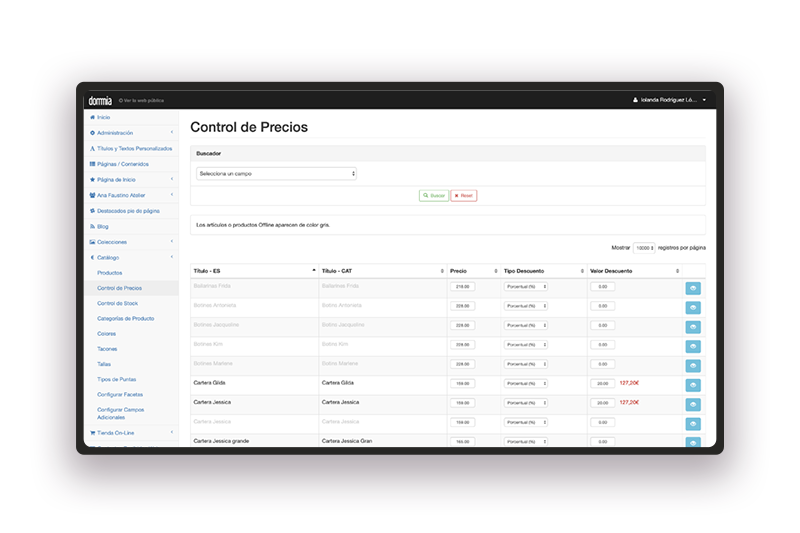Screen dimensions: 800x533
Task: Click eye button for Cartera Gilda
Action: tap(693, 385)
